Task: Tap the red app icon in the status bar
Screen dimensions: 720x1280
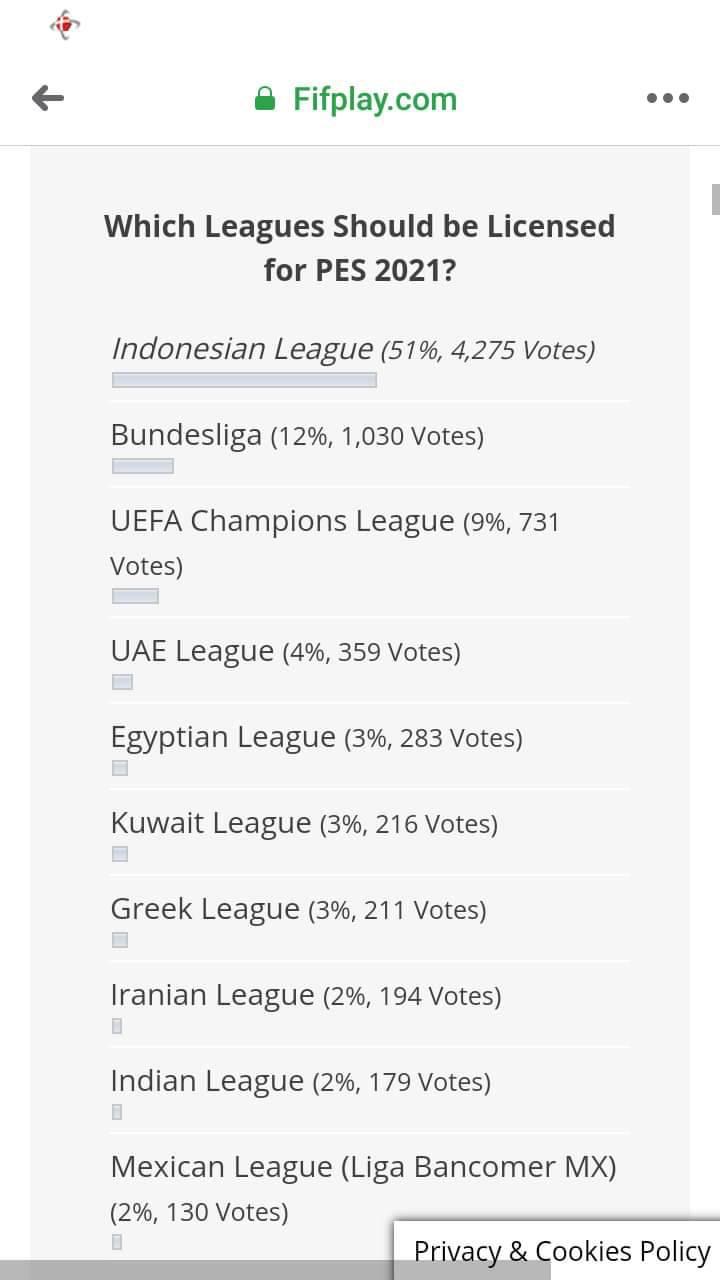Action: pyautogui.click(x=65, y=25)
